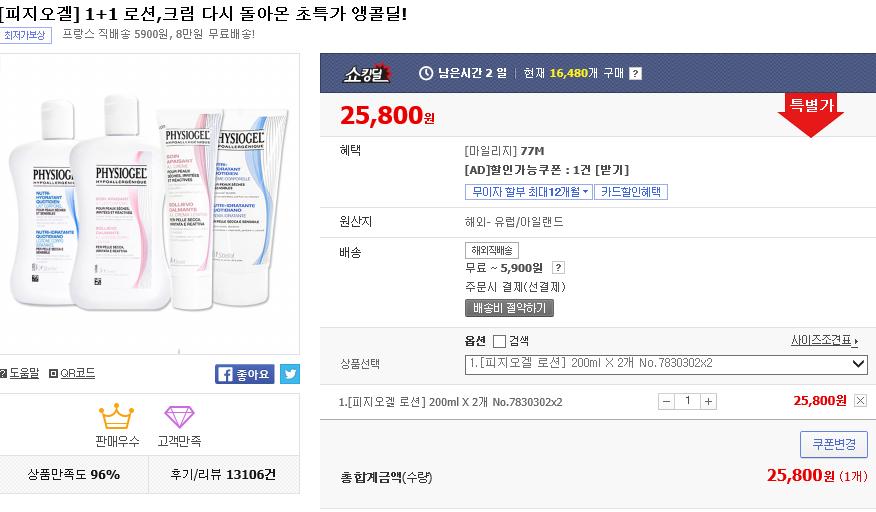
Task: Remove the selected Physiogel lotion item
Action: pyautogui.click(x=861, y=401)
